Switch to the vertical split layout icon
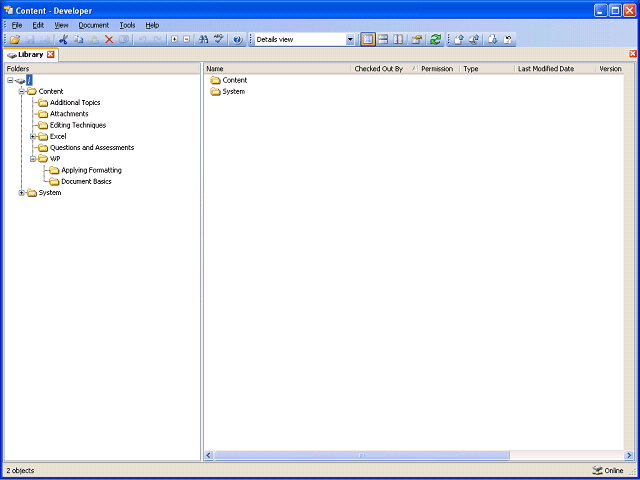This screenshot has width=640, height=480. click(x=398, y=40)
